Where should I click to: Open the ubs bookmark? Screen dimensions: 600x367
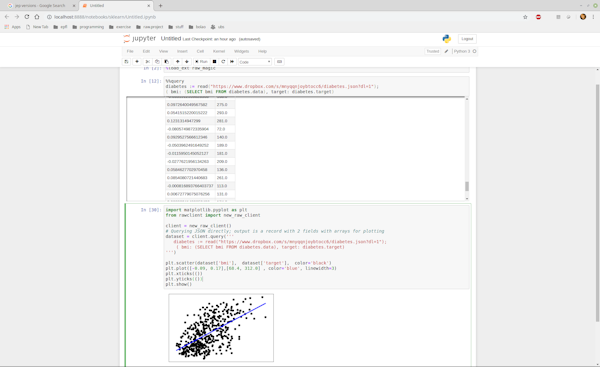pyautogui.click(x=217, y=27)
